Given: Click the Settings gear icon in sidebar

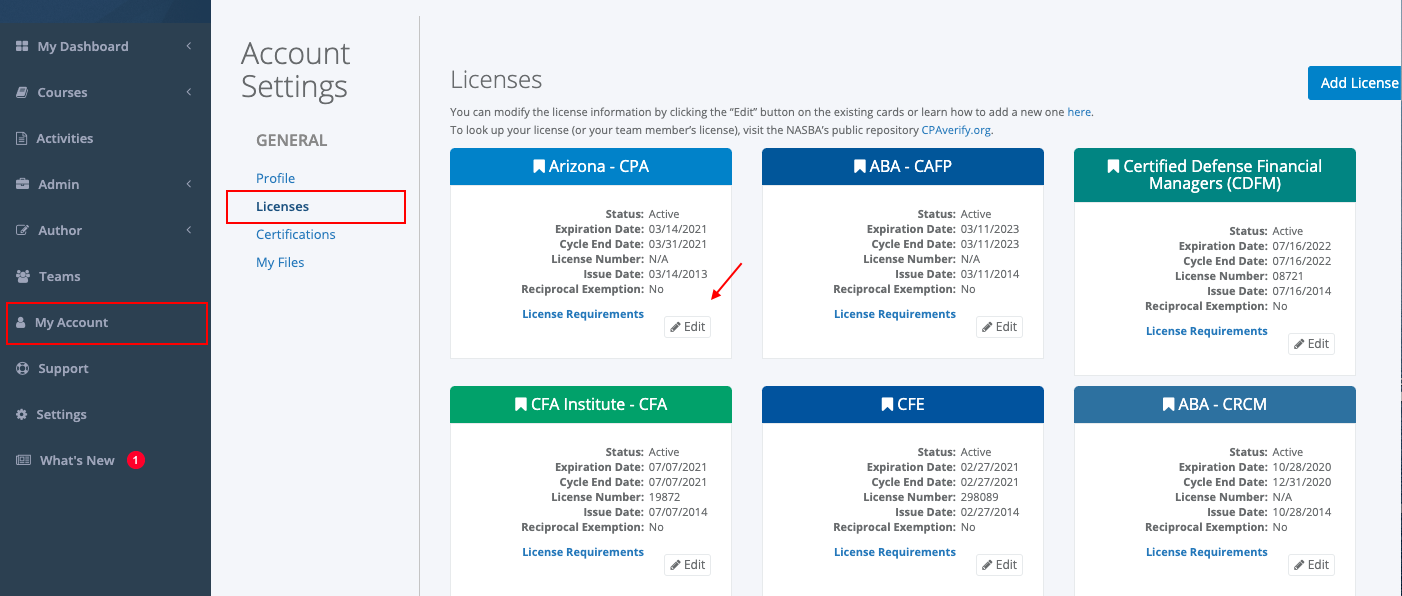Looking at the screenshot, I should (x=22, y=414).
